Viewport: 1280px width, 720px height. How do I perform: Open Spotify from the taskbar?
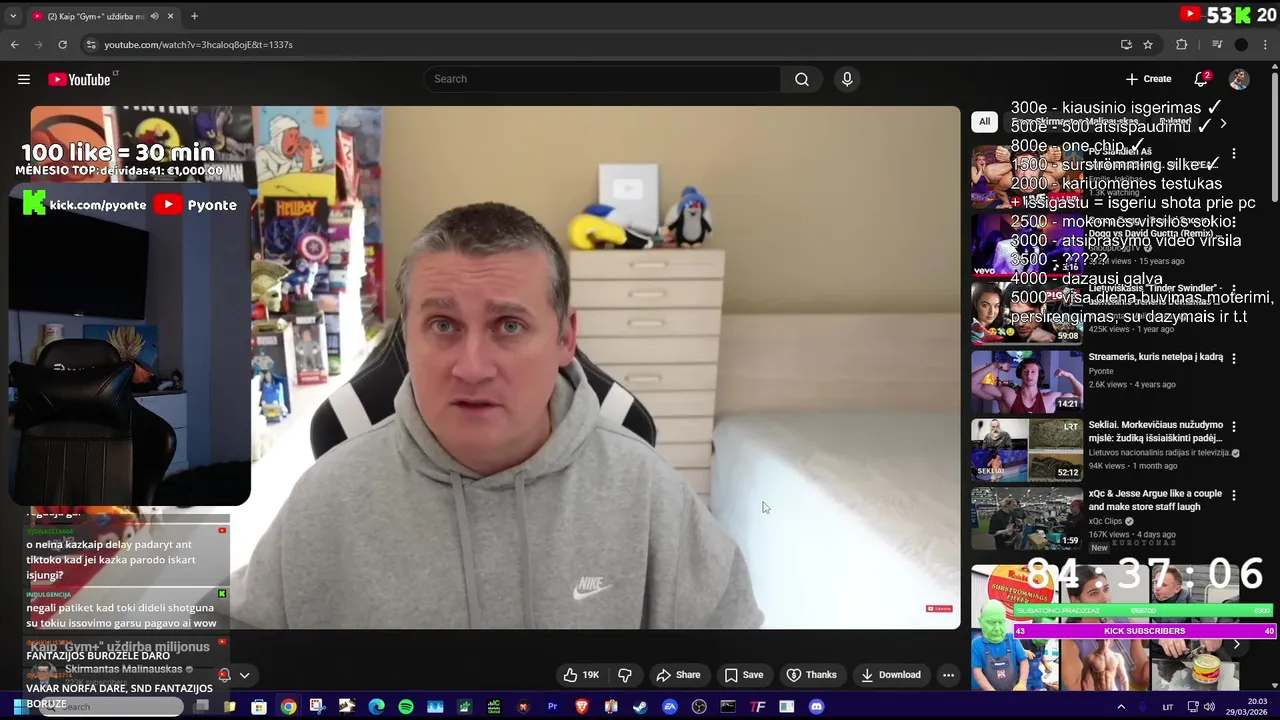(406, 707)
